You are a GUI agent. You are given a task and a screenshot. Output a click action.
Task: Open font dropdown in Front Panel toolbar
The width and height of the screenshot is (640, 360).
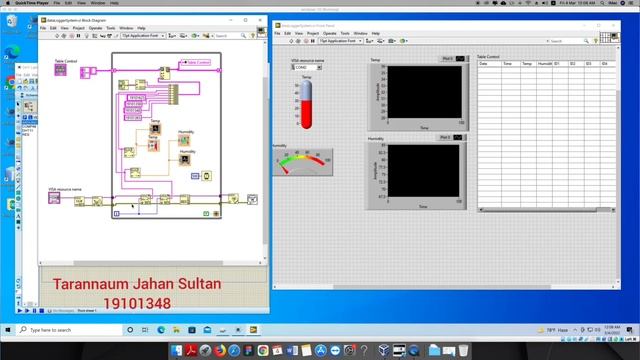(340, 41)
